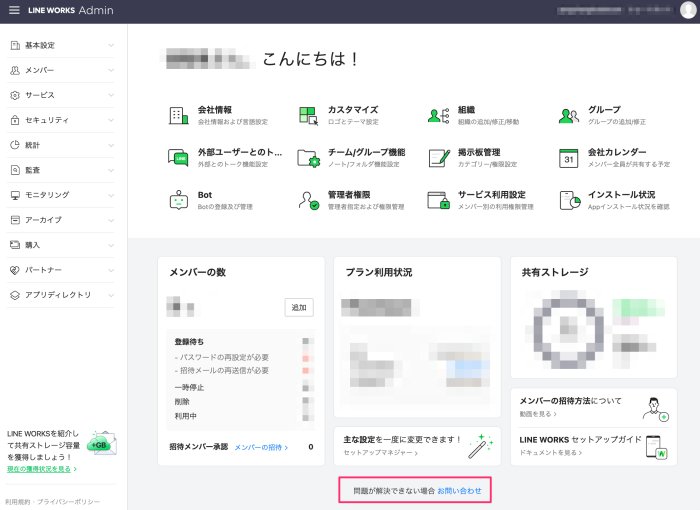Screen dimensions: 700x510
Task: Click the +GB storage cloud icon
Action: click(x=102, y=443)
